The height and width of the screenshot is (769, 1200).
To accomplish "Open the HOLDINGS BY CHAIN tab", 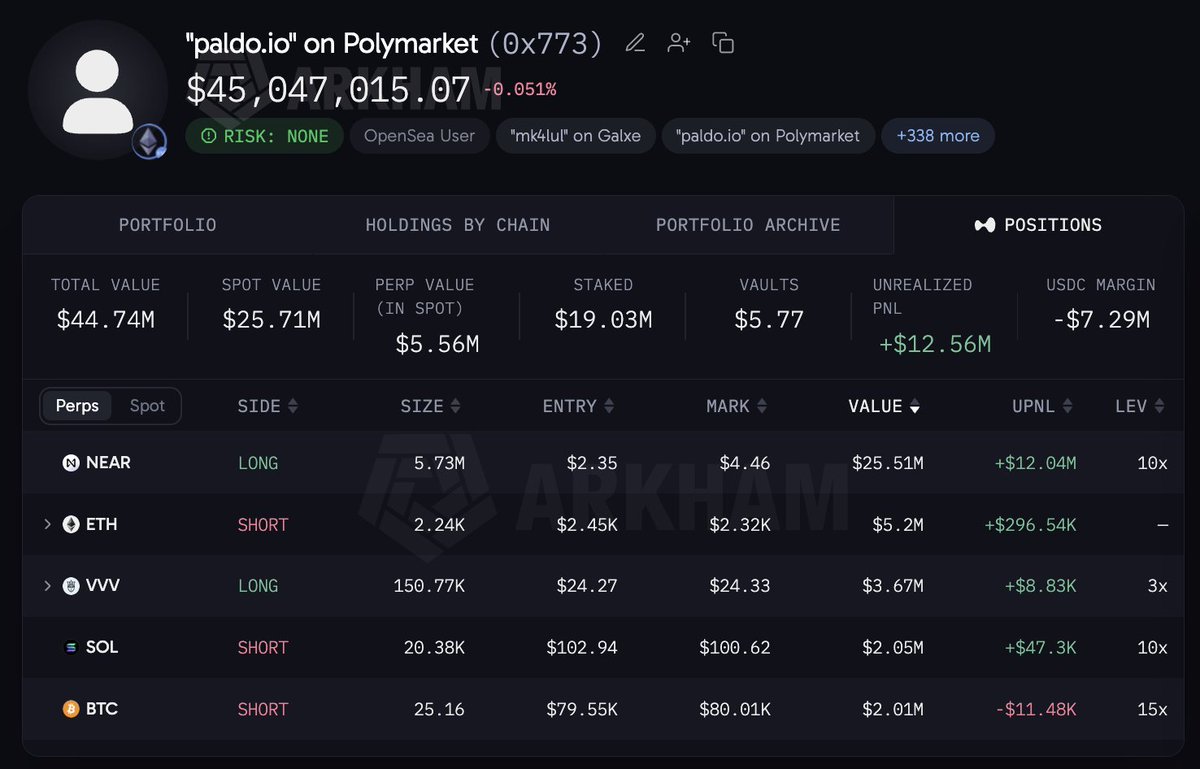I will [457, 225].
